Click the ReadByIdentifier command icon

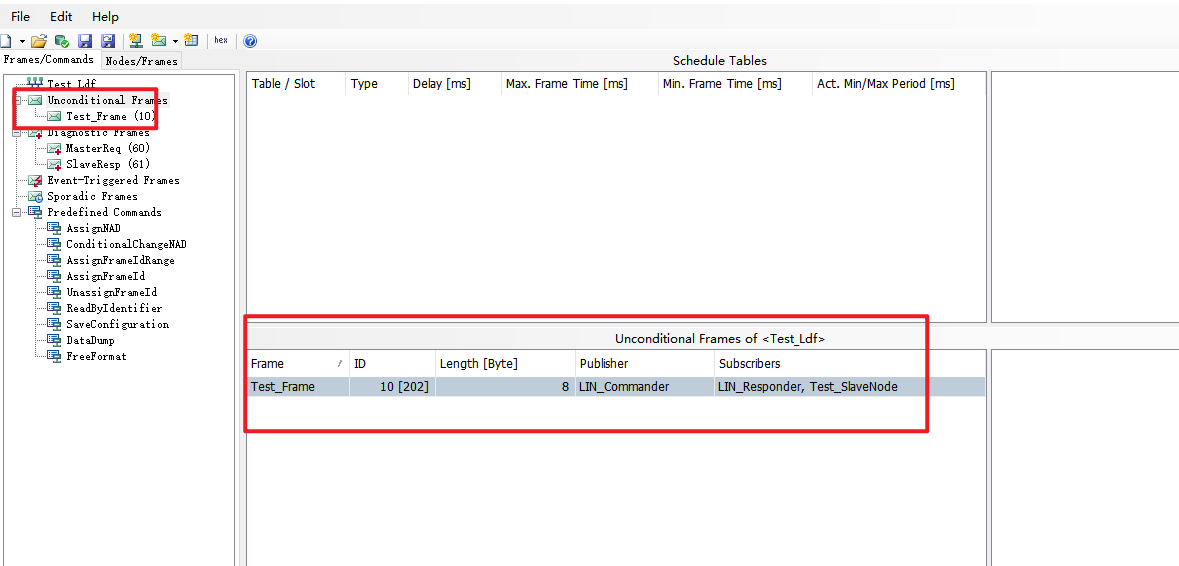54,309
